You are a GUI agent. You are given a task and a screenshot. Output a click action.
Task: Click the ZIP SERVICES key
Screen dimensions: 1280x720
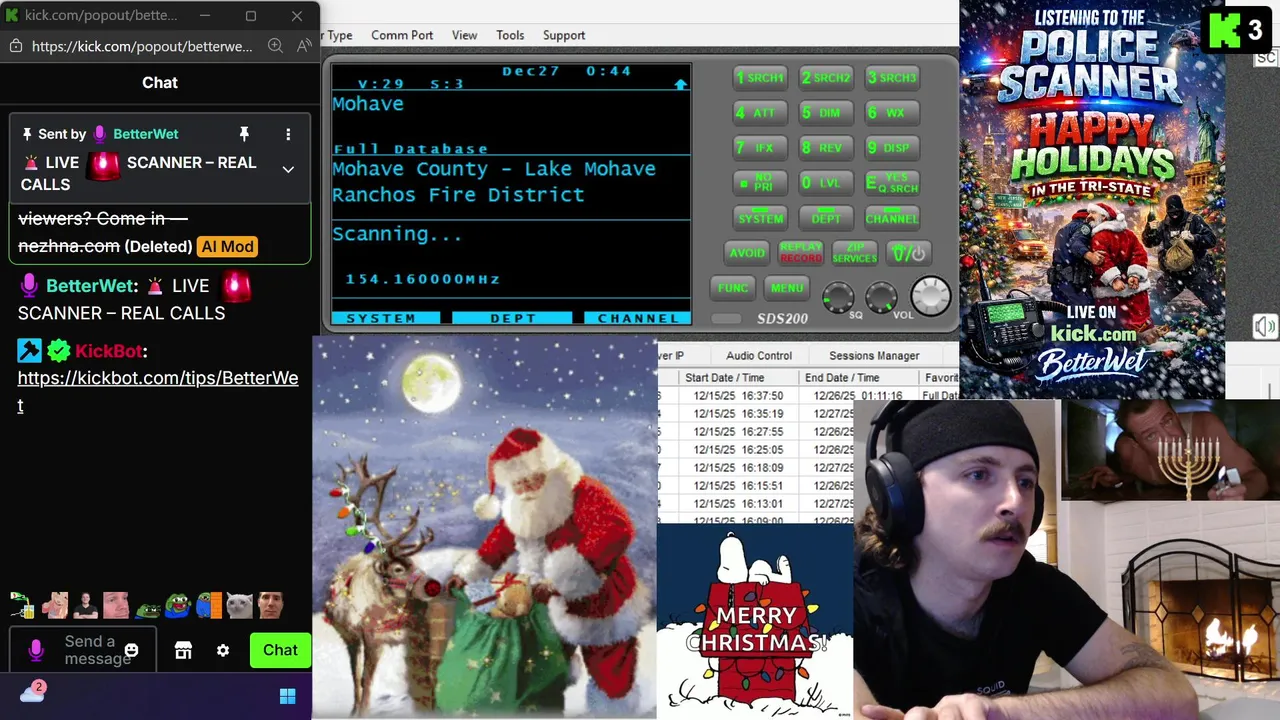pos(855,253)
